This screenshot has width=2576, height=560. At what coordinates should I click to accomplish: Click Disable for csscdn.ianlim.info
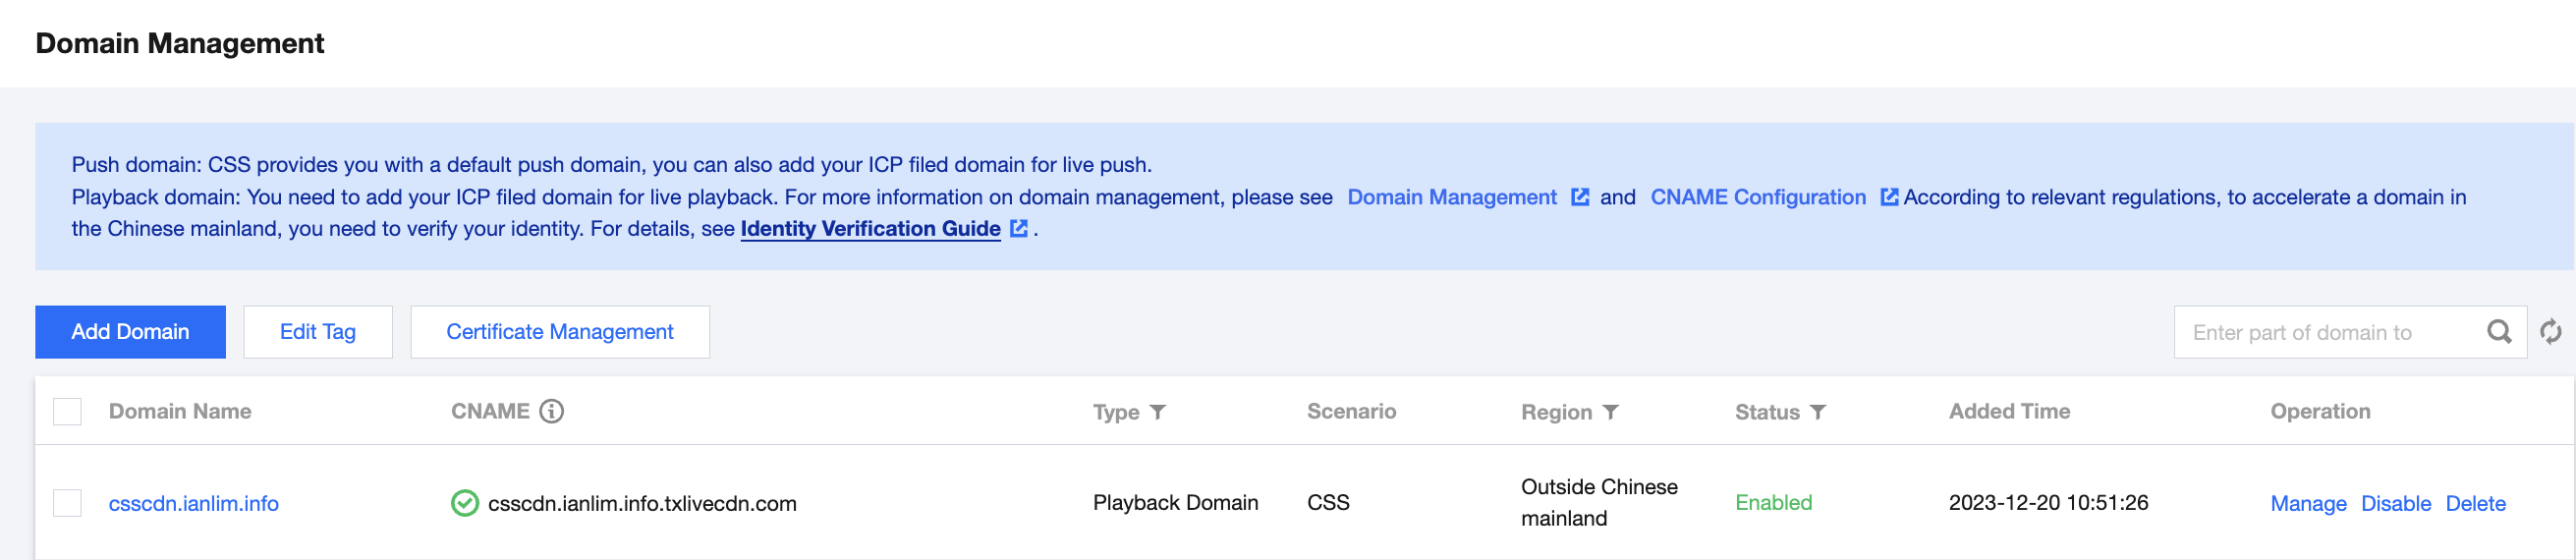(2395, 503)
